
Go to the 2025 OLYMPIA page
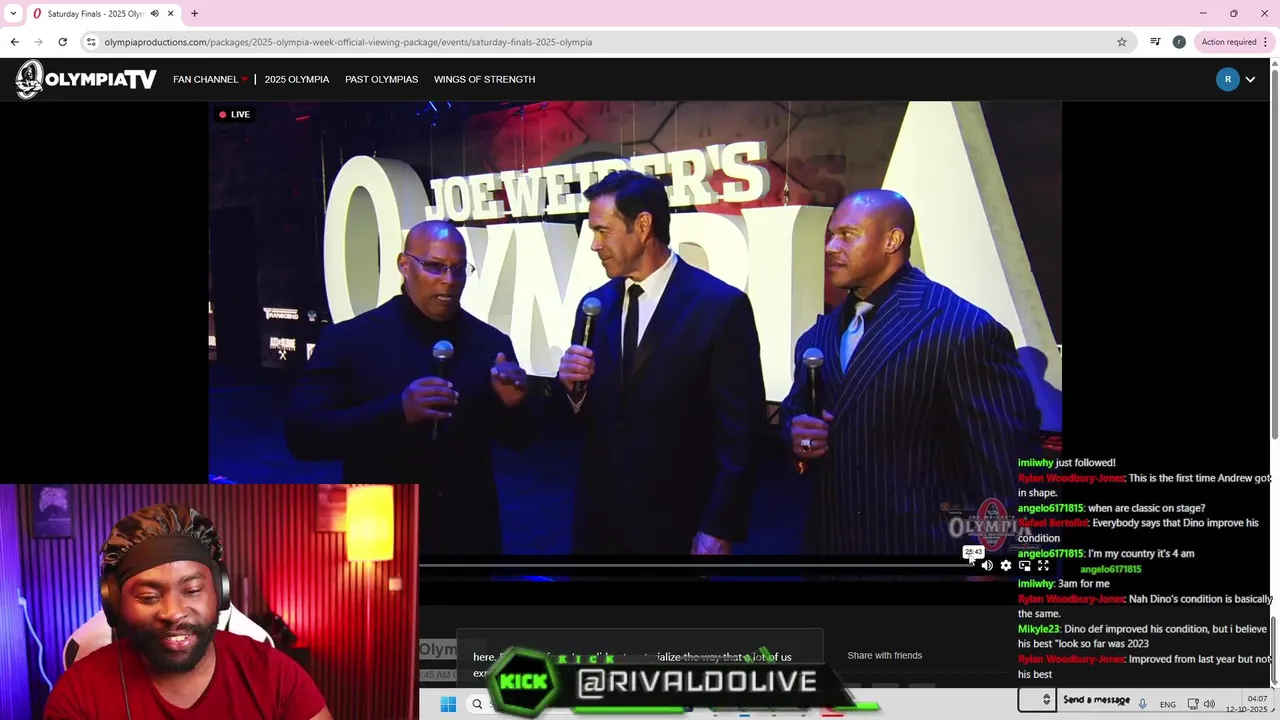[296, 79]
